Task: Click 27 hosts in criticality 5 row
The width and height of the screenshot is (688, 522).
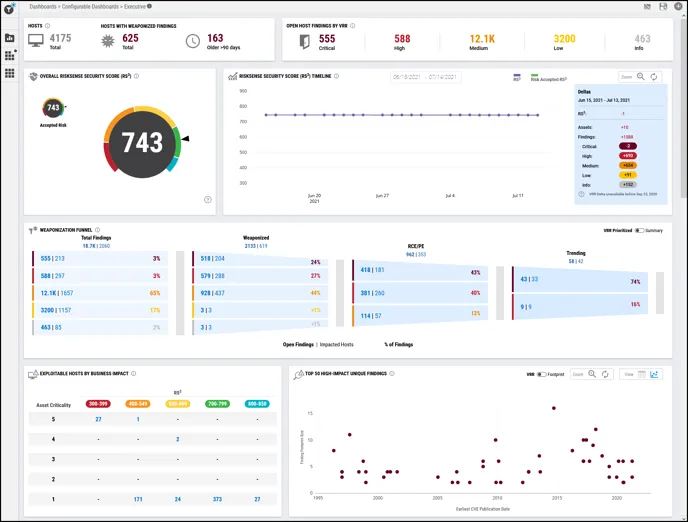Action: pos(98,419)
